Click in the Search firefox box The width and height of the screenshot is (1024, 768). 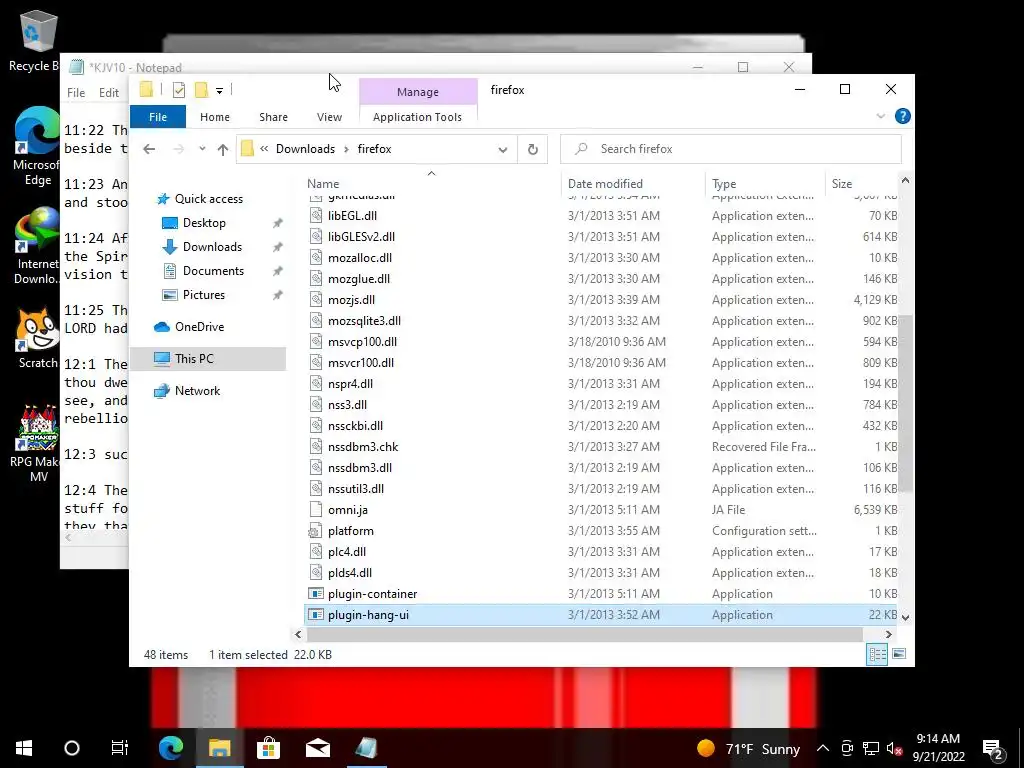pyautogui.click(x=731, y=149)
